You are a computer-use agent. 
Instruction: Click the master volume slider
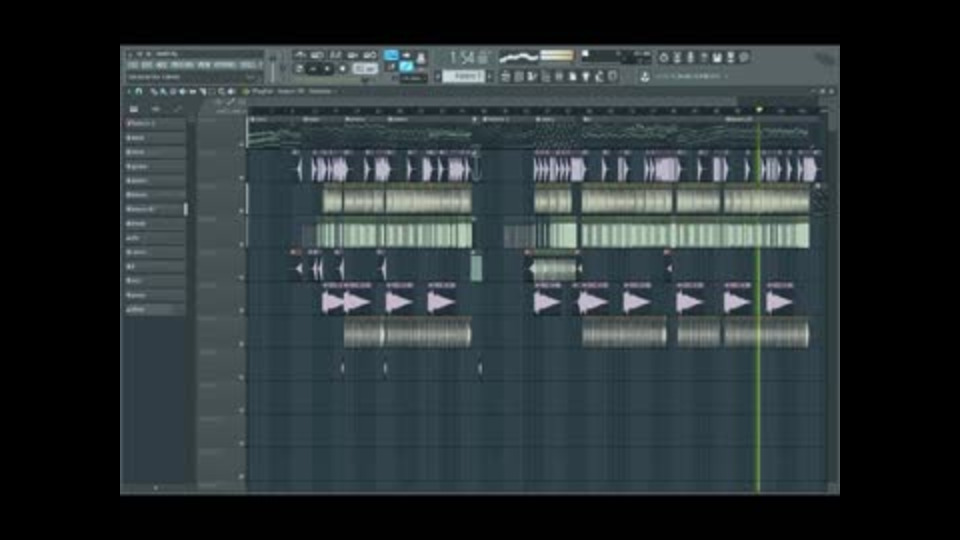(x=271, y=68)
